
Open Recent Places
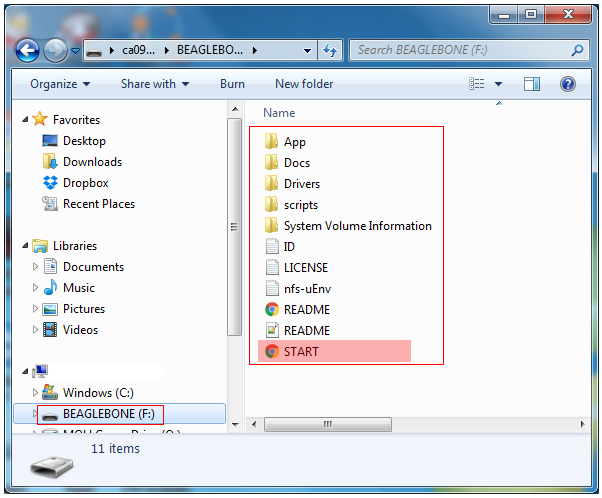99,204
